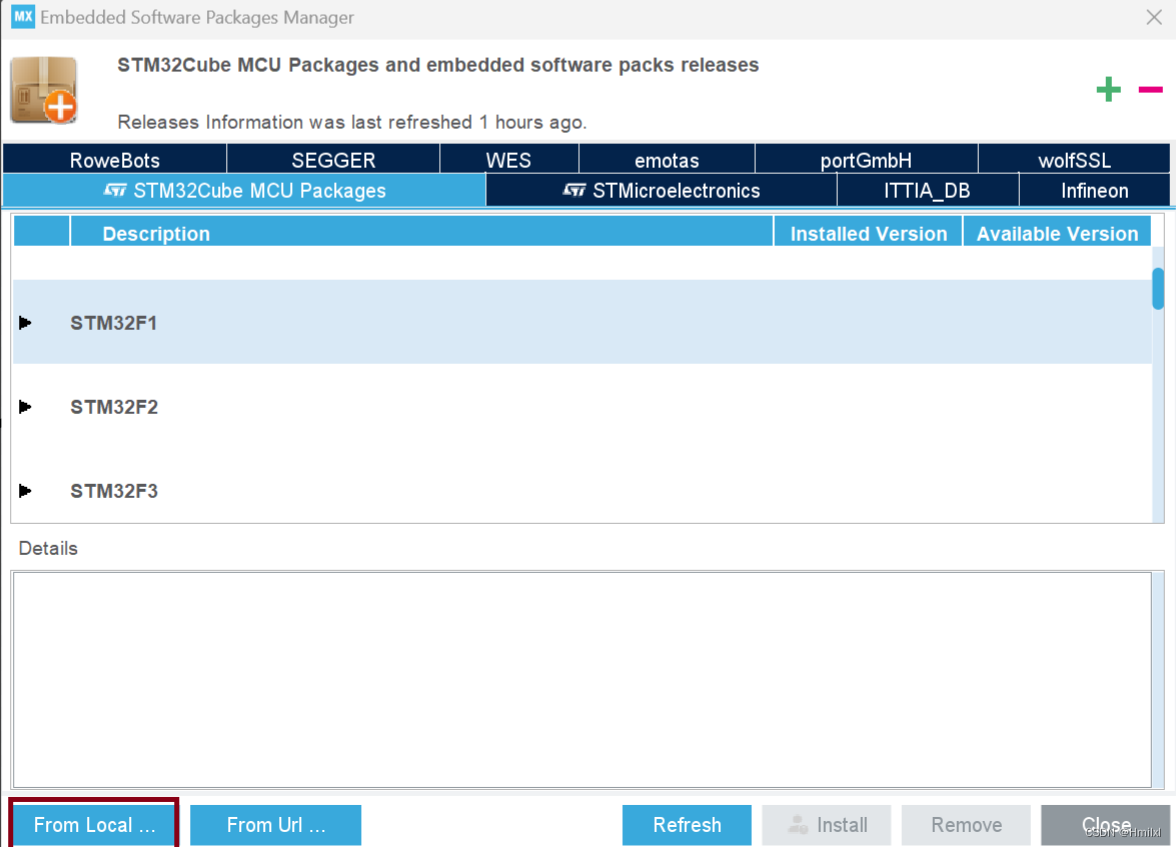Select the STM32F2 row text
The height and width of the screenshot is (847, 1176).
tap(114, 407)
